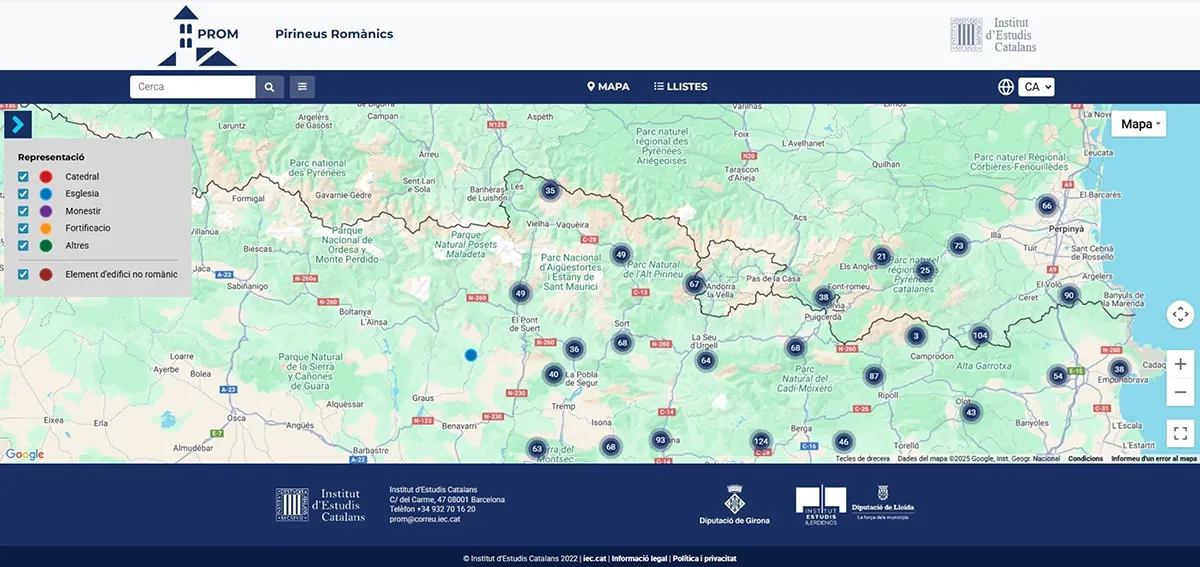The height and width of the screenshot is (567, 1200).
Task: Open the Política i privacitat link
Action: pyautogui.click(x=704, y=559)
